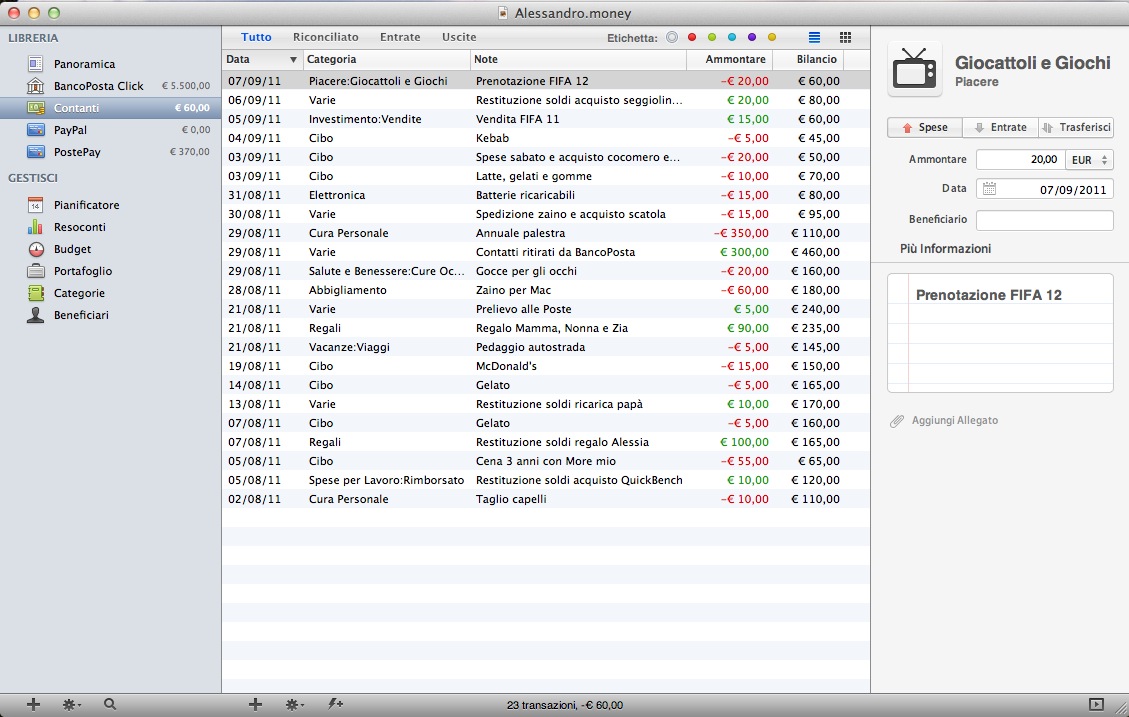
Task: Click the document icon in the title bar
Action: point(503,13)
